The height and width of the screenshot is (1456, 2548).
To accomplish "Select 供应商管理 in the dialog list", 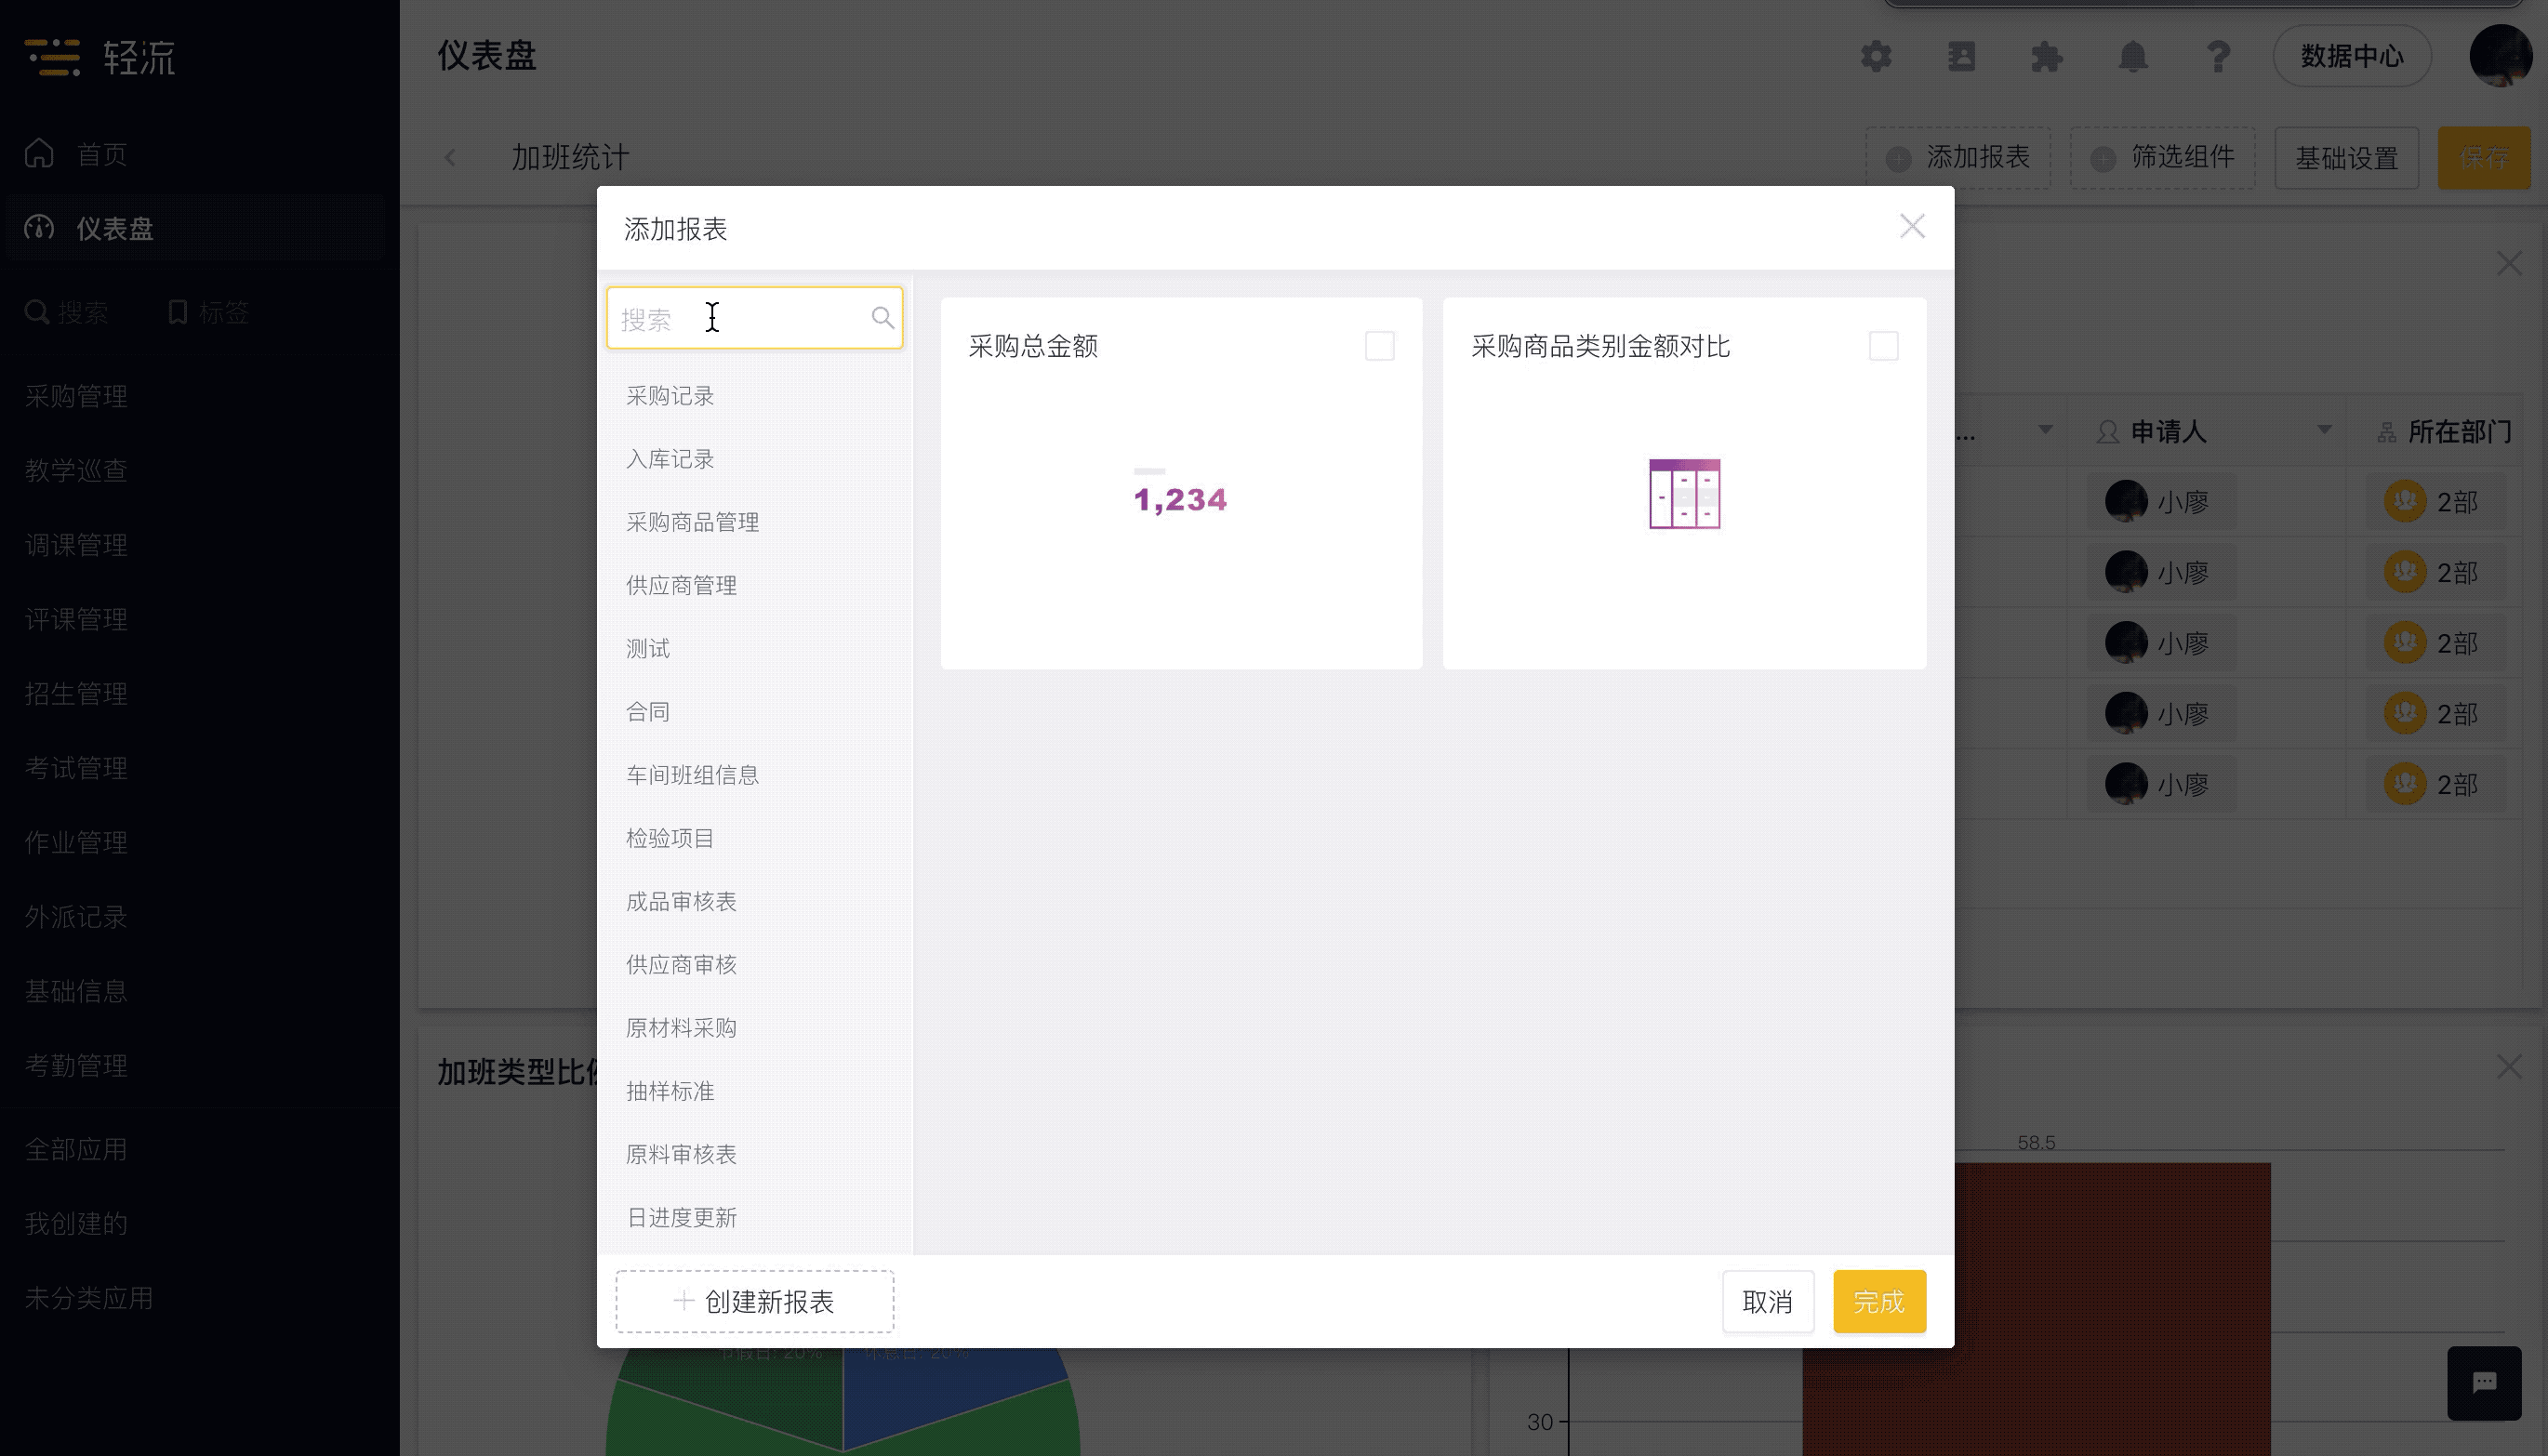I will click(681, 585).
